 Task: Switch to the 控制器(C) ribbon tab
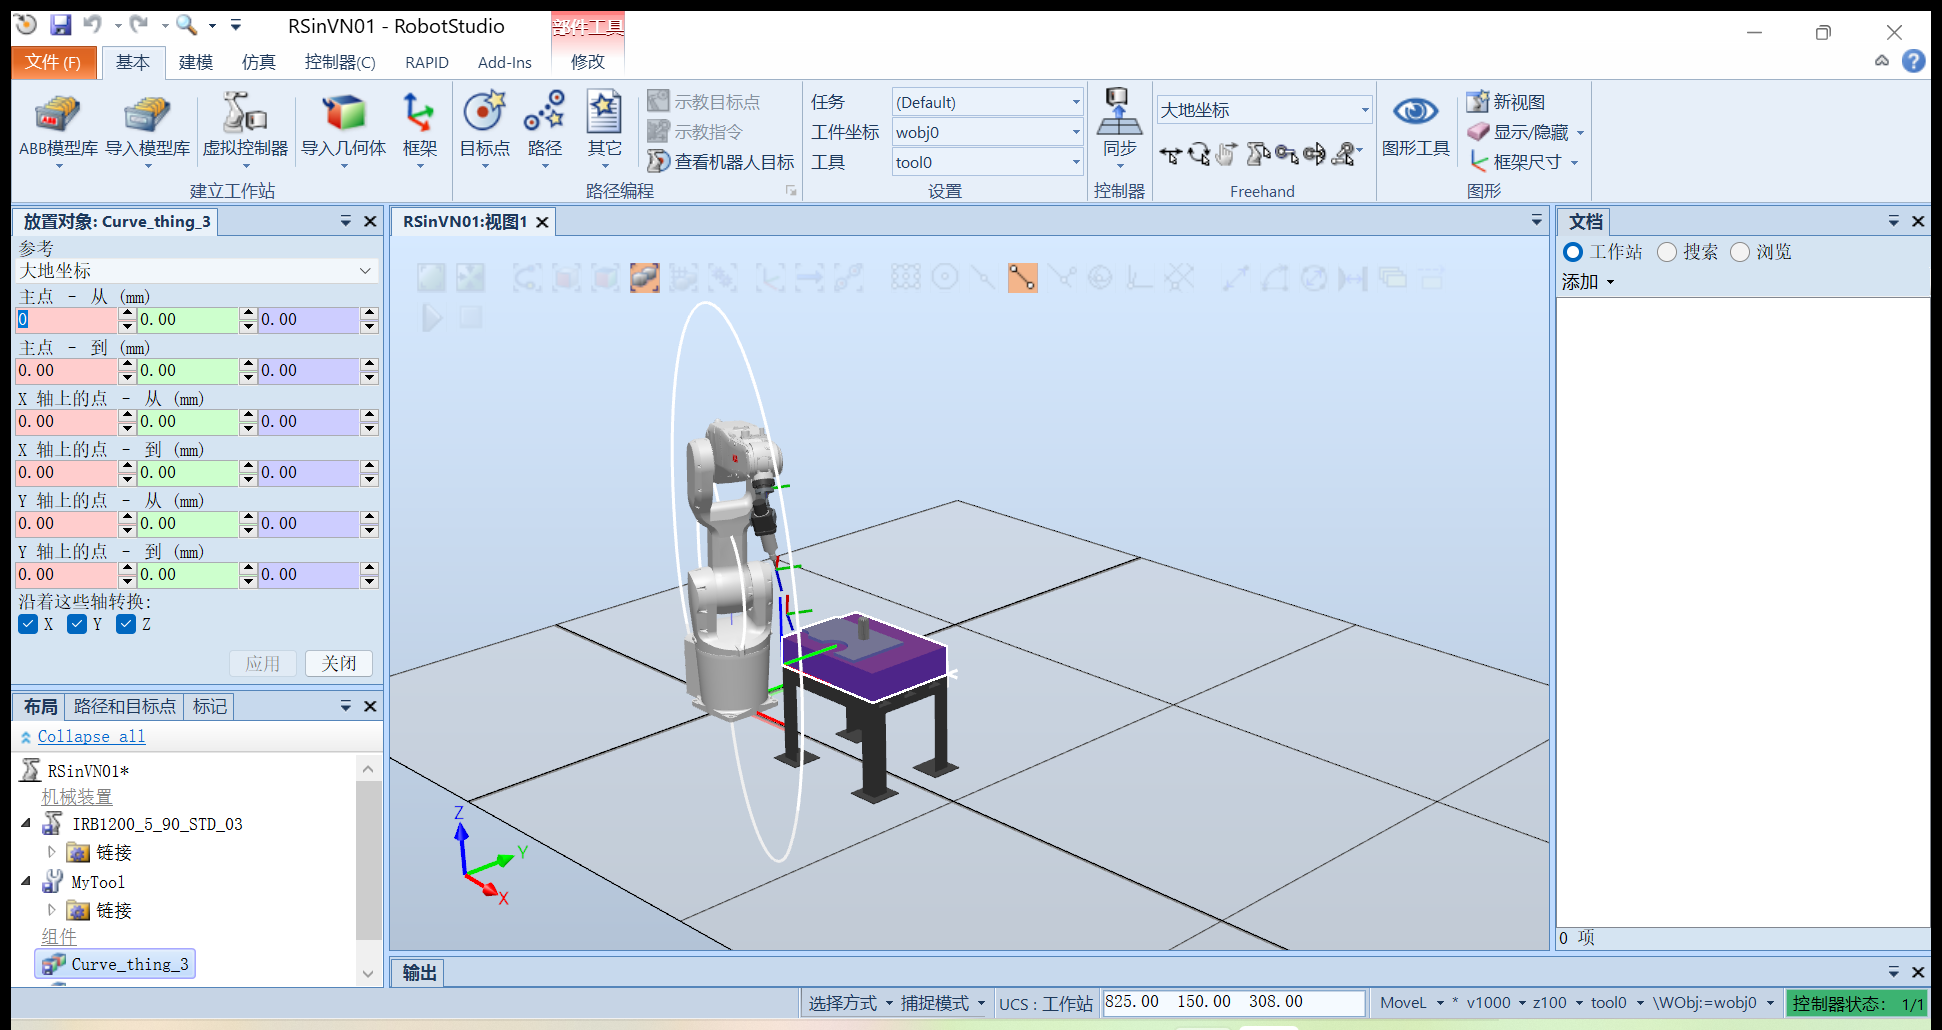(340, 62)
